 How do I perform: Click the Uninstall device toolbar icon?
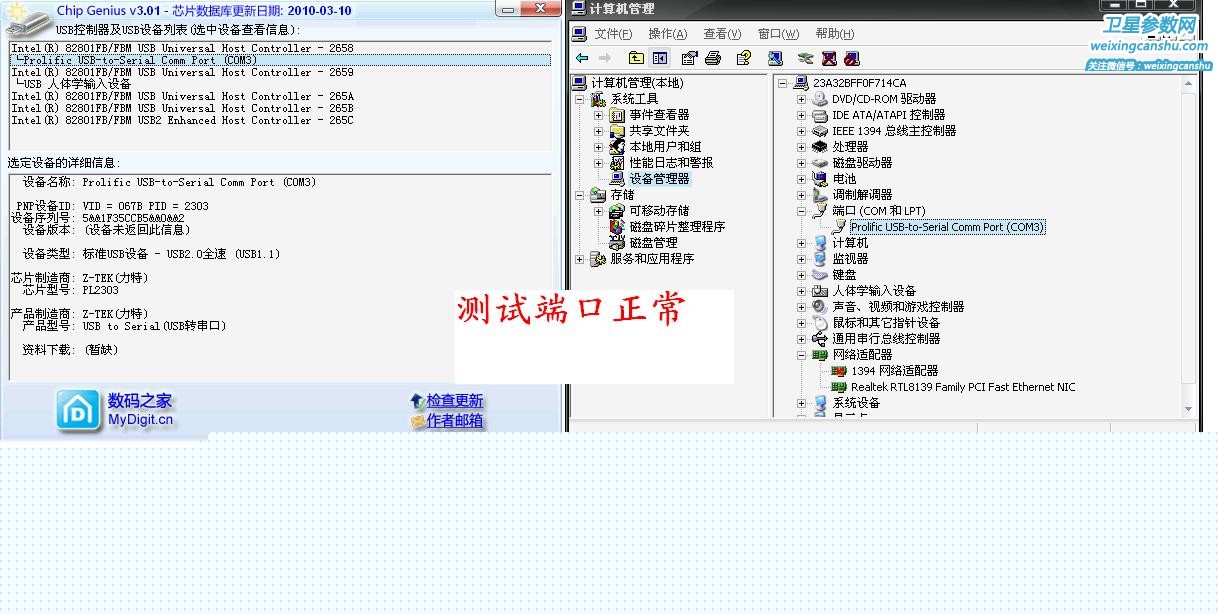pos(829,59)
